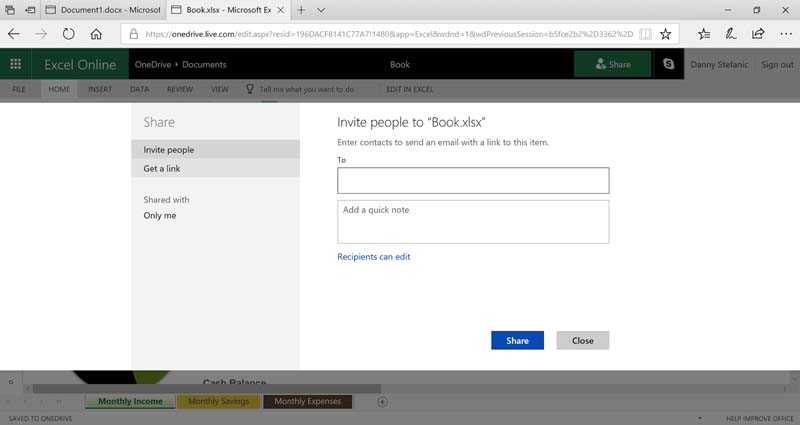Click EDIT IN EXCEL command

[x=409, y=89]
